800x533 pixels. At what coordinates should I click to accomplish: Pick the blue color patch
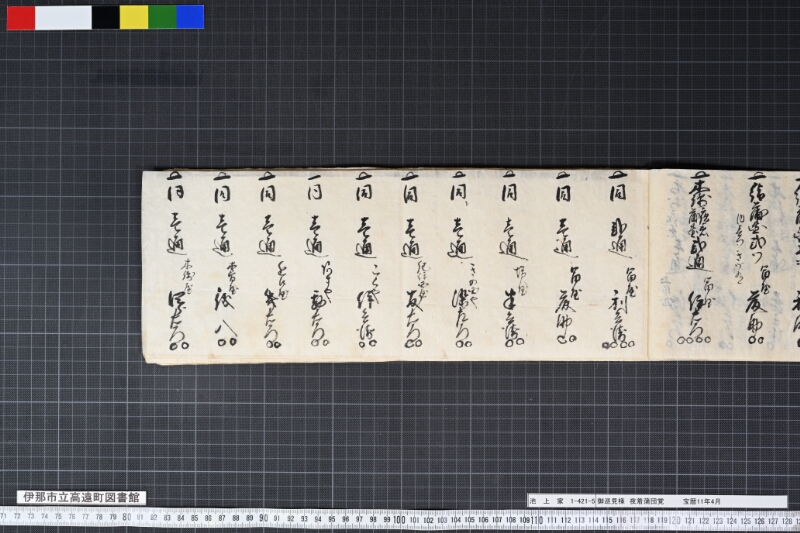[190, 17]
